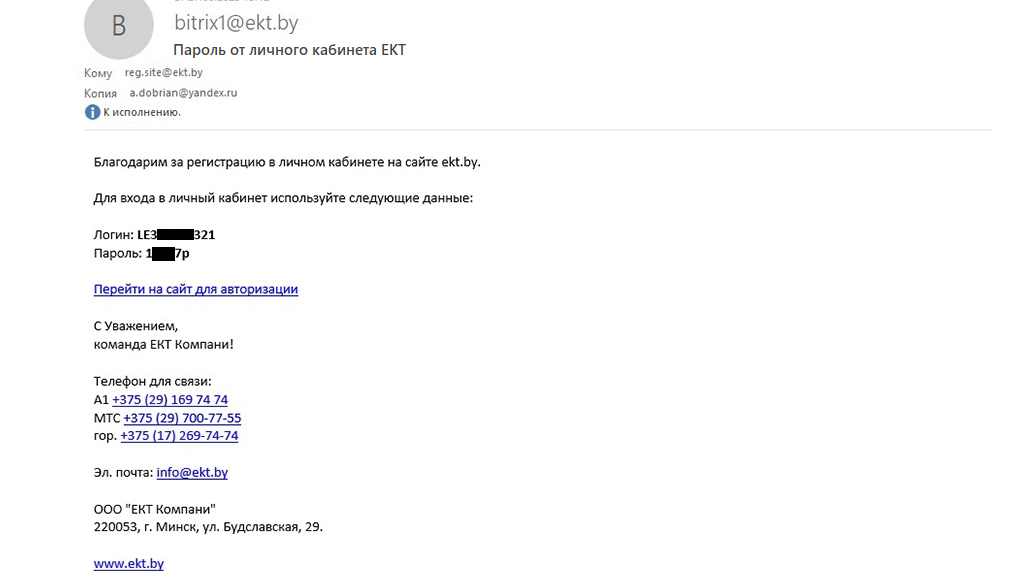The height and width of the screenshot is (575, 1024).
Task: Click the Кому label
Action: tap(98, 73)
